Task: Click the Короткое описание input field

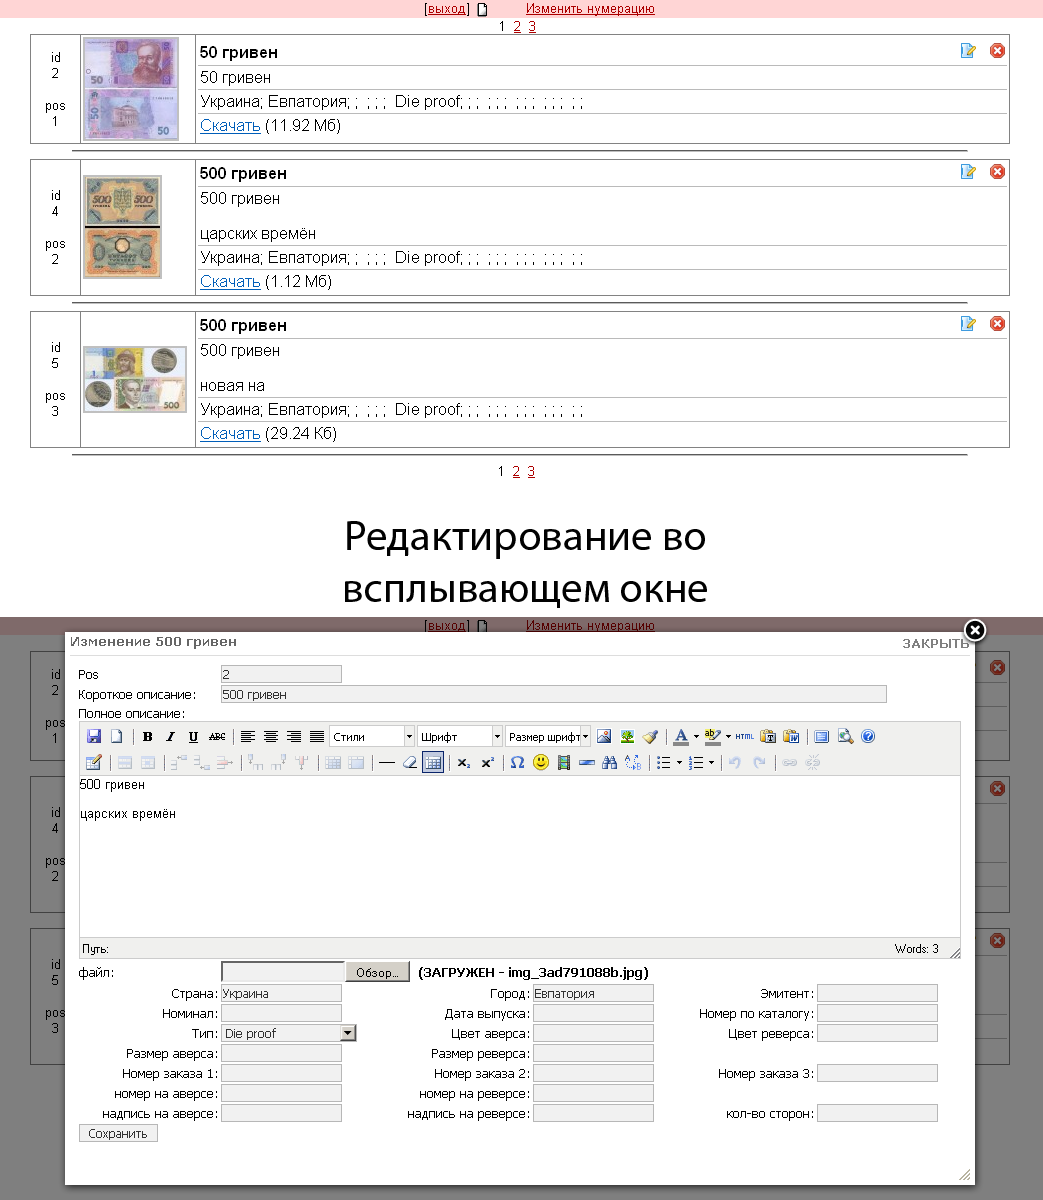Action: [553, 694]
